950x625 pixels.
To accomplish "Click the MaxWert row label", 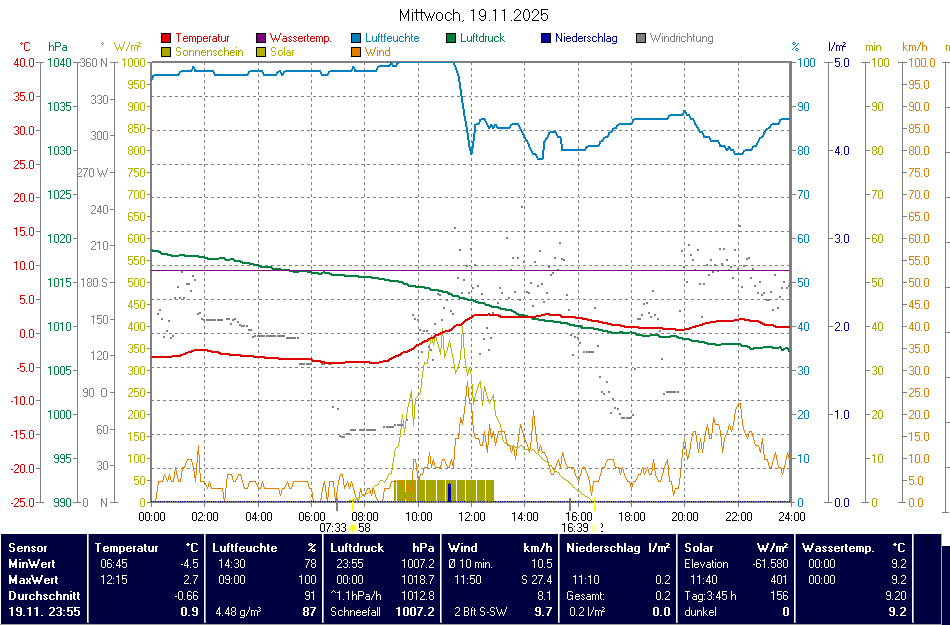I will coord(32,580).
